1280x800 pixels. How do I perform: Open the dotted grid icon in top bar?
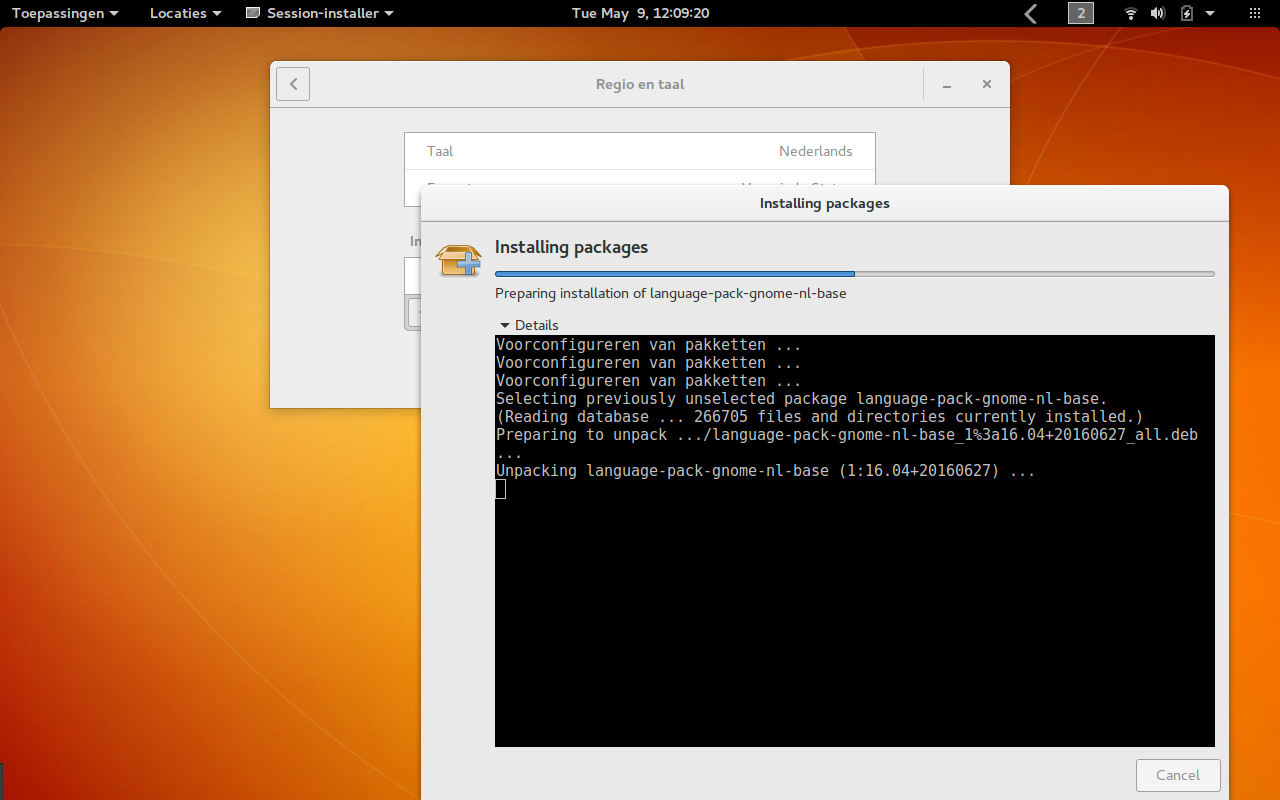click(1255, 13)
